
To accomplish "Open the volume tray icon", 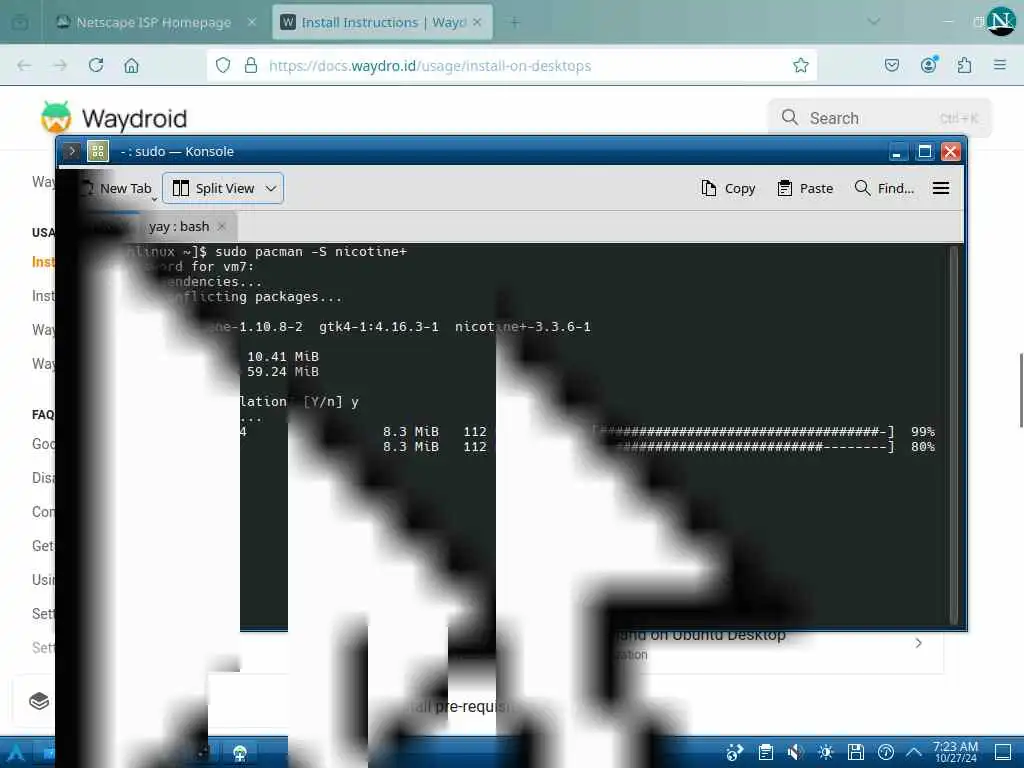I will tap(795, 752).
